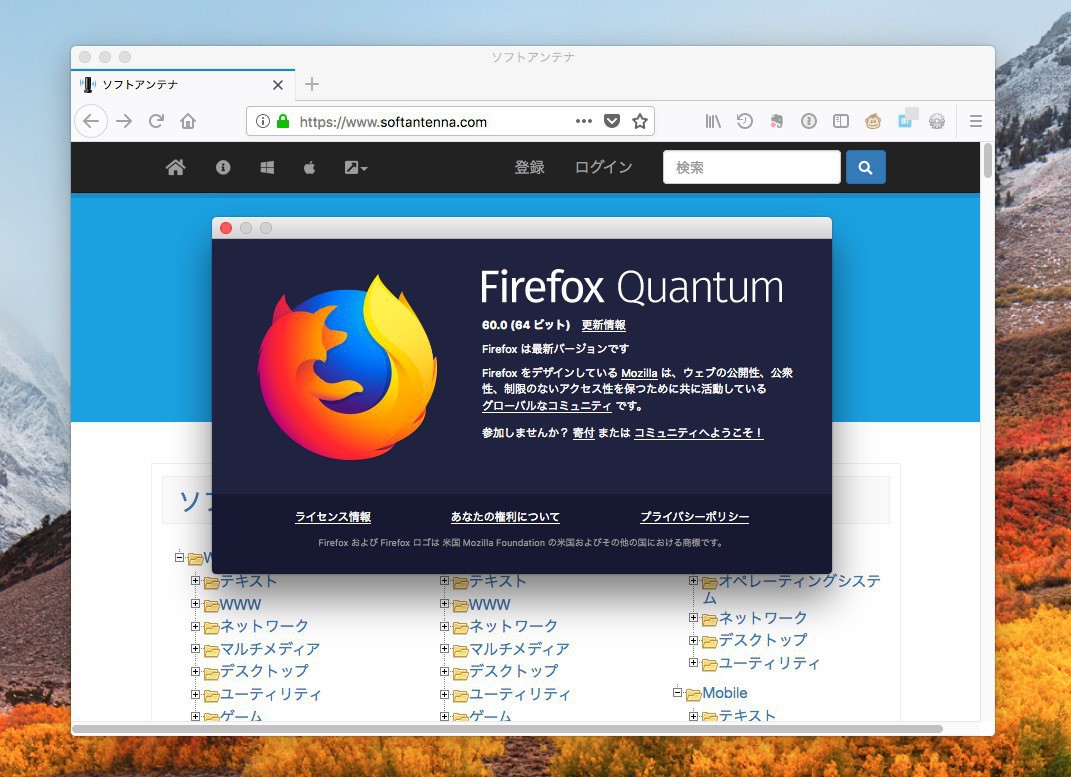Image resolution: width=1071 pixels, height=777 pixels.
Task: Save page to Pocket
Action: (612, 122)
